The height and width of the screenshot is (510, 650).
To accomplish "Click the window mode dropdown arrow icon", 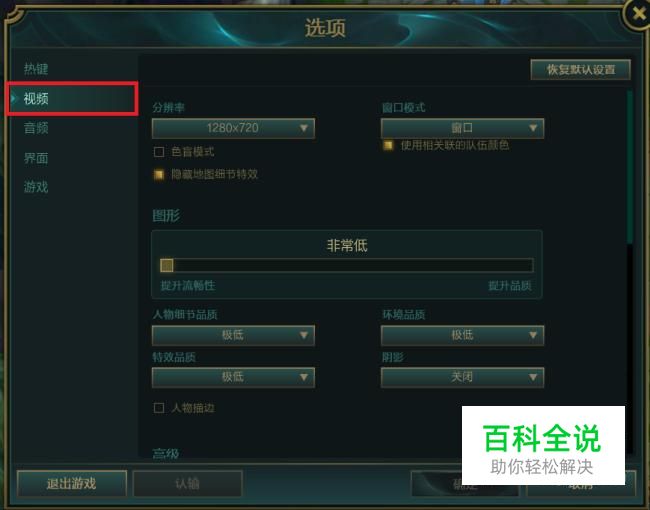I will pos(533,128).
